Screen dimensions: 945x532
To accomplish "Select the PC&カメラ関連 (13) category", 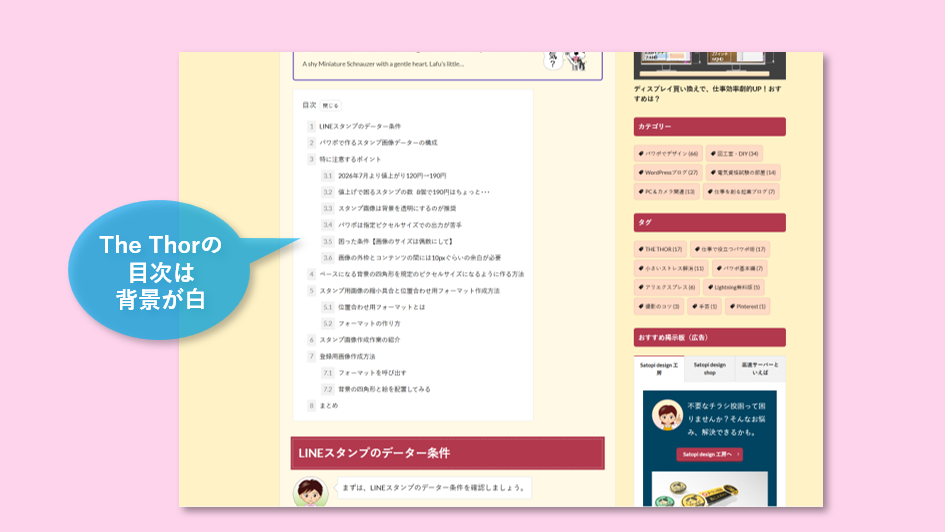I will (x=667, y=192).
